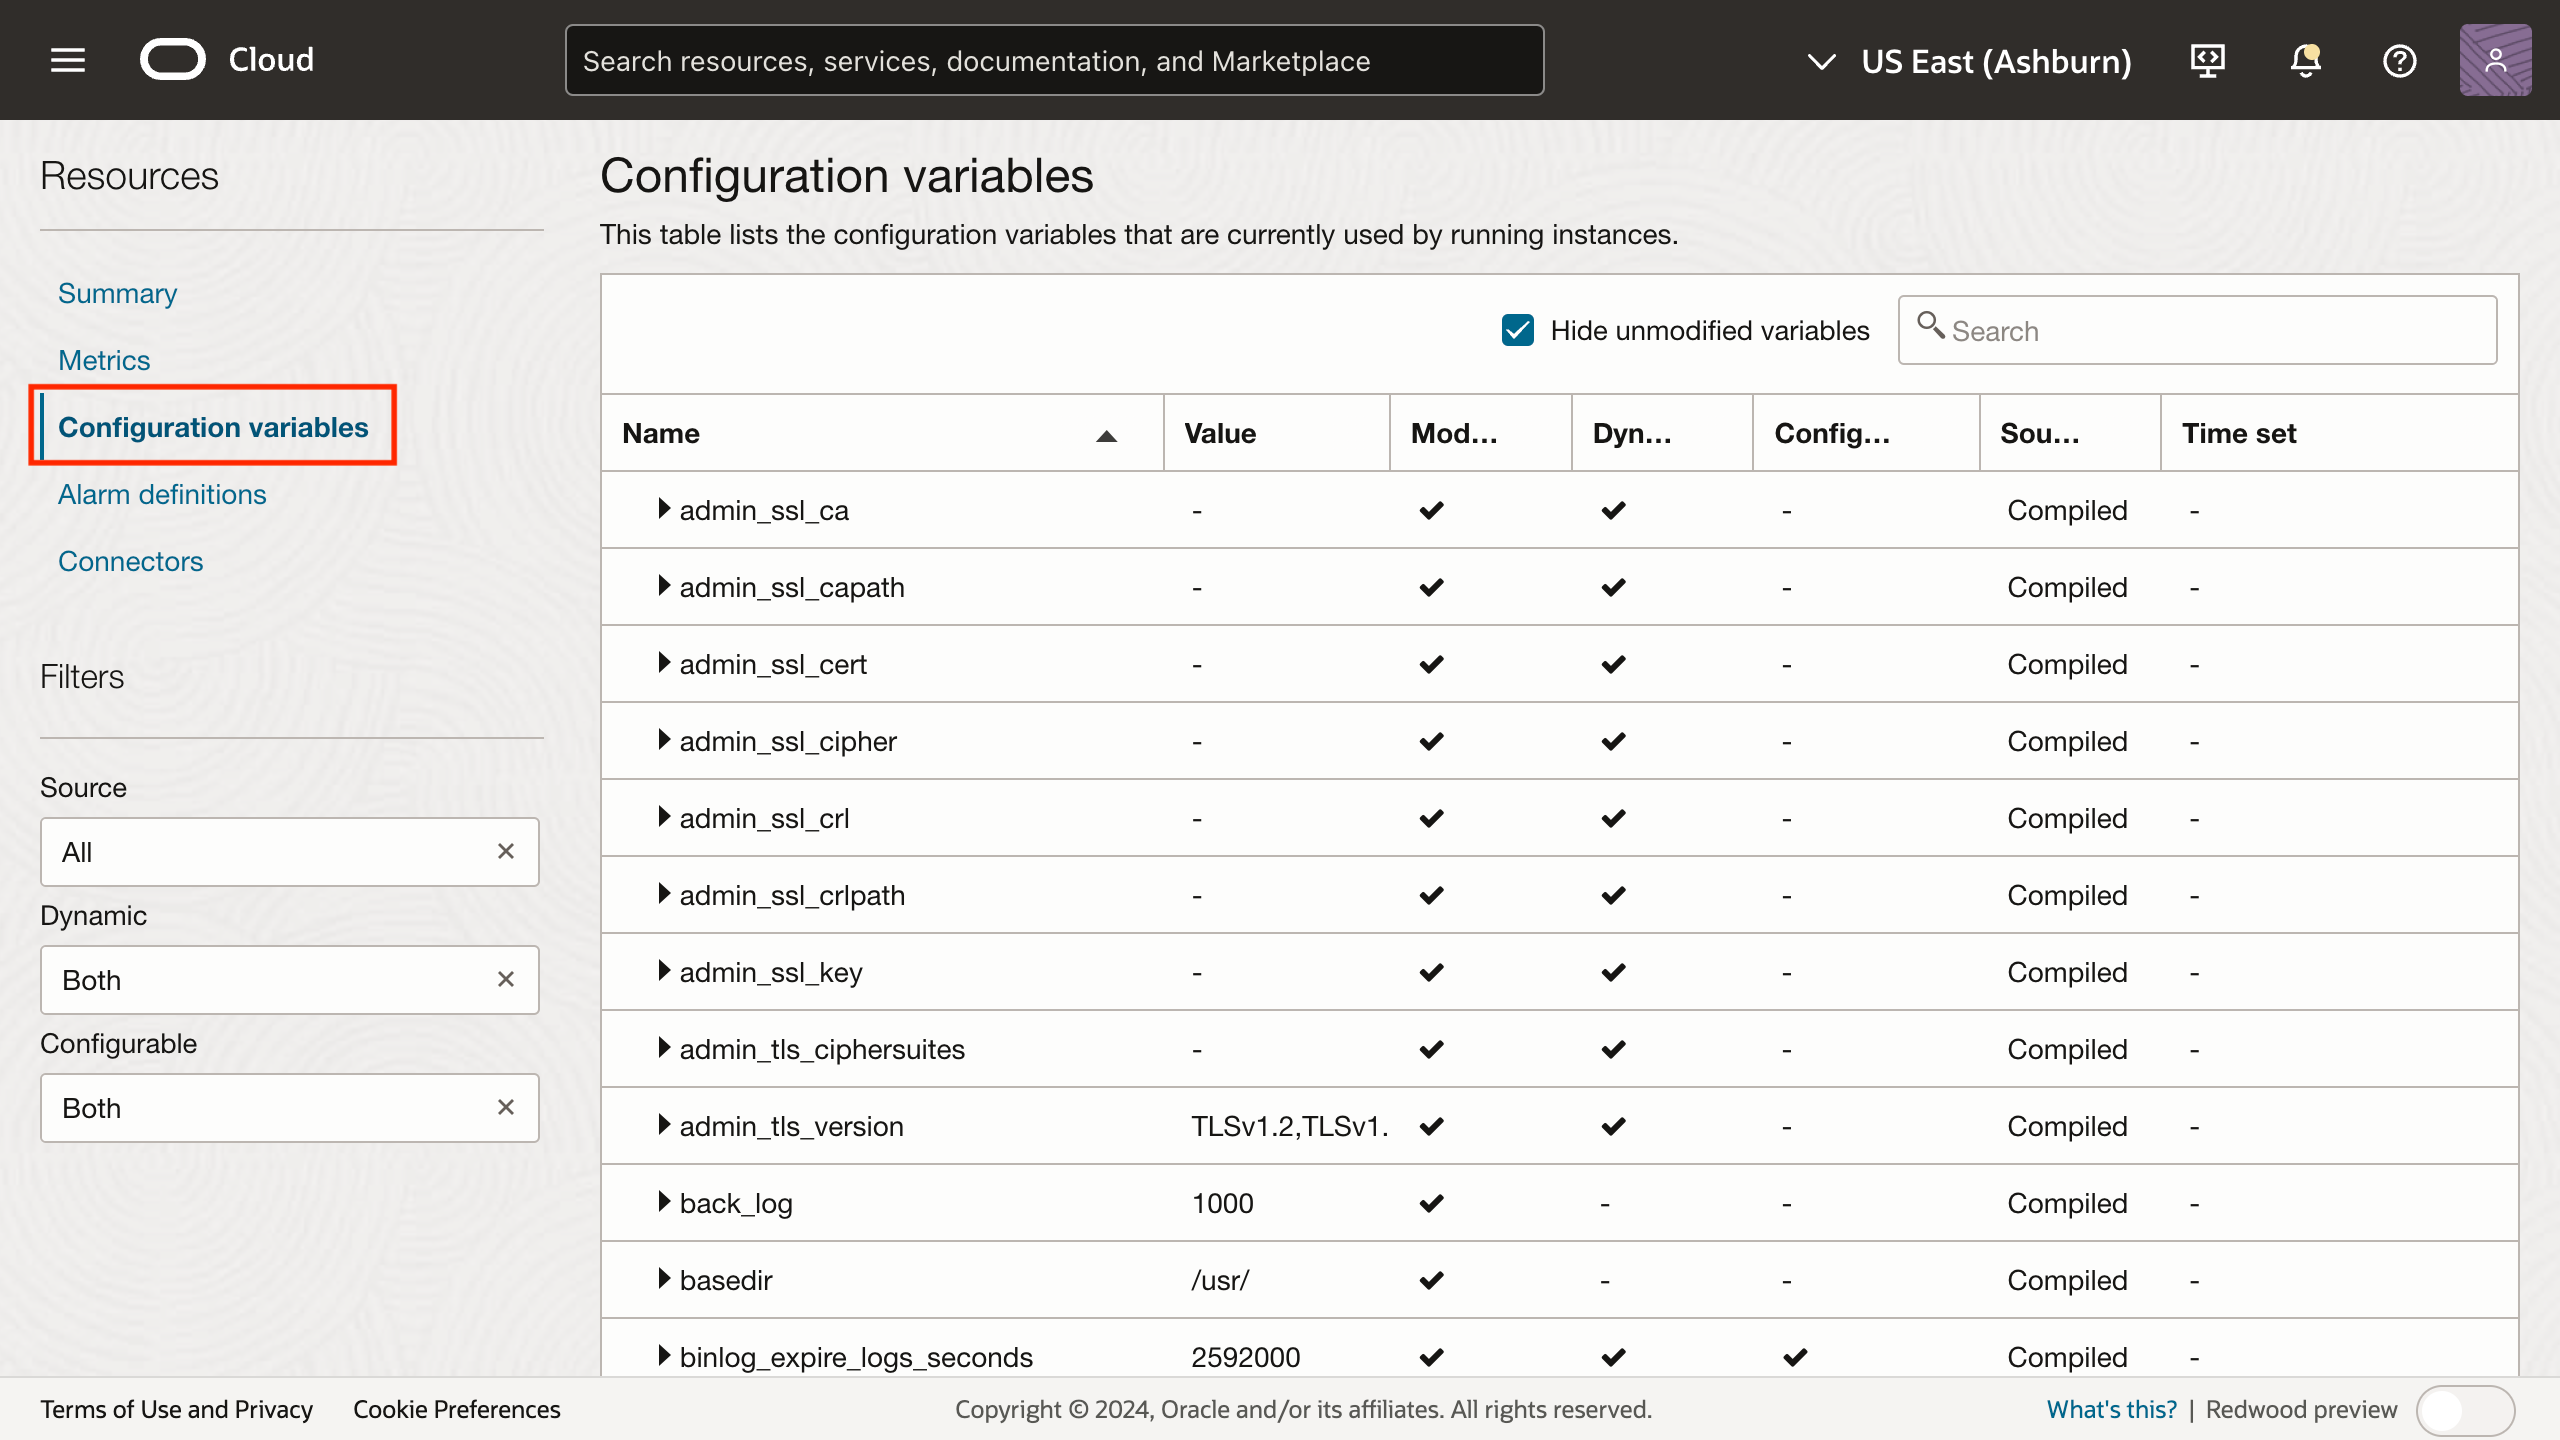This screenshot has height=1440, width=2560.
Task: Open the navigation hamburger menu
Action: 67,60
